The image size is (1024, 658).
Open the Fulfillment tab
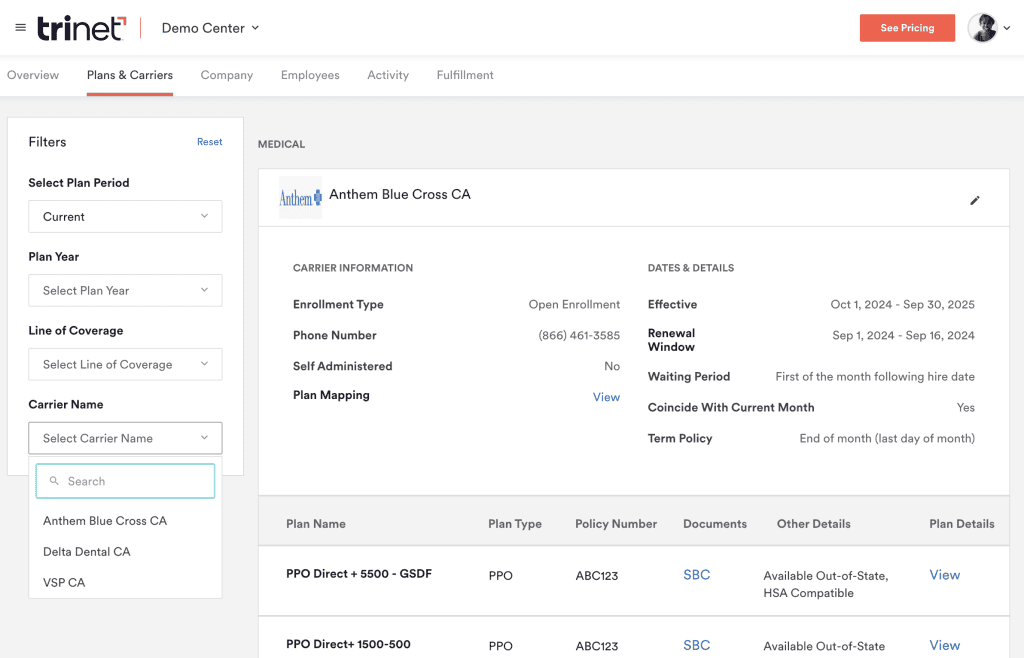click(465, 75)
